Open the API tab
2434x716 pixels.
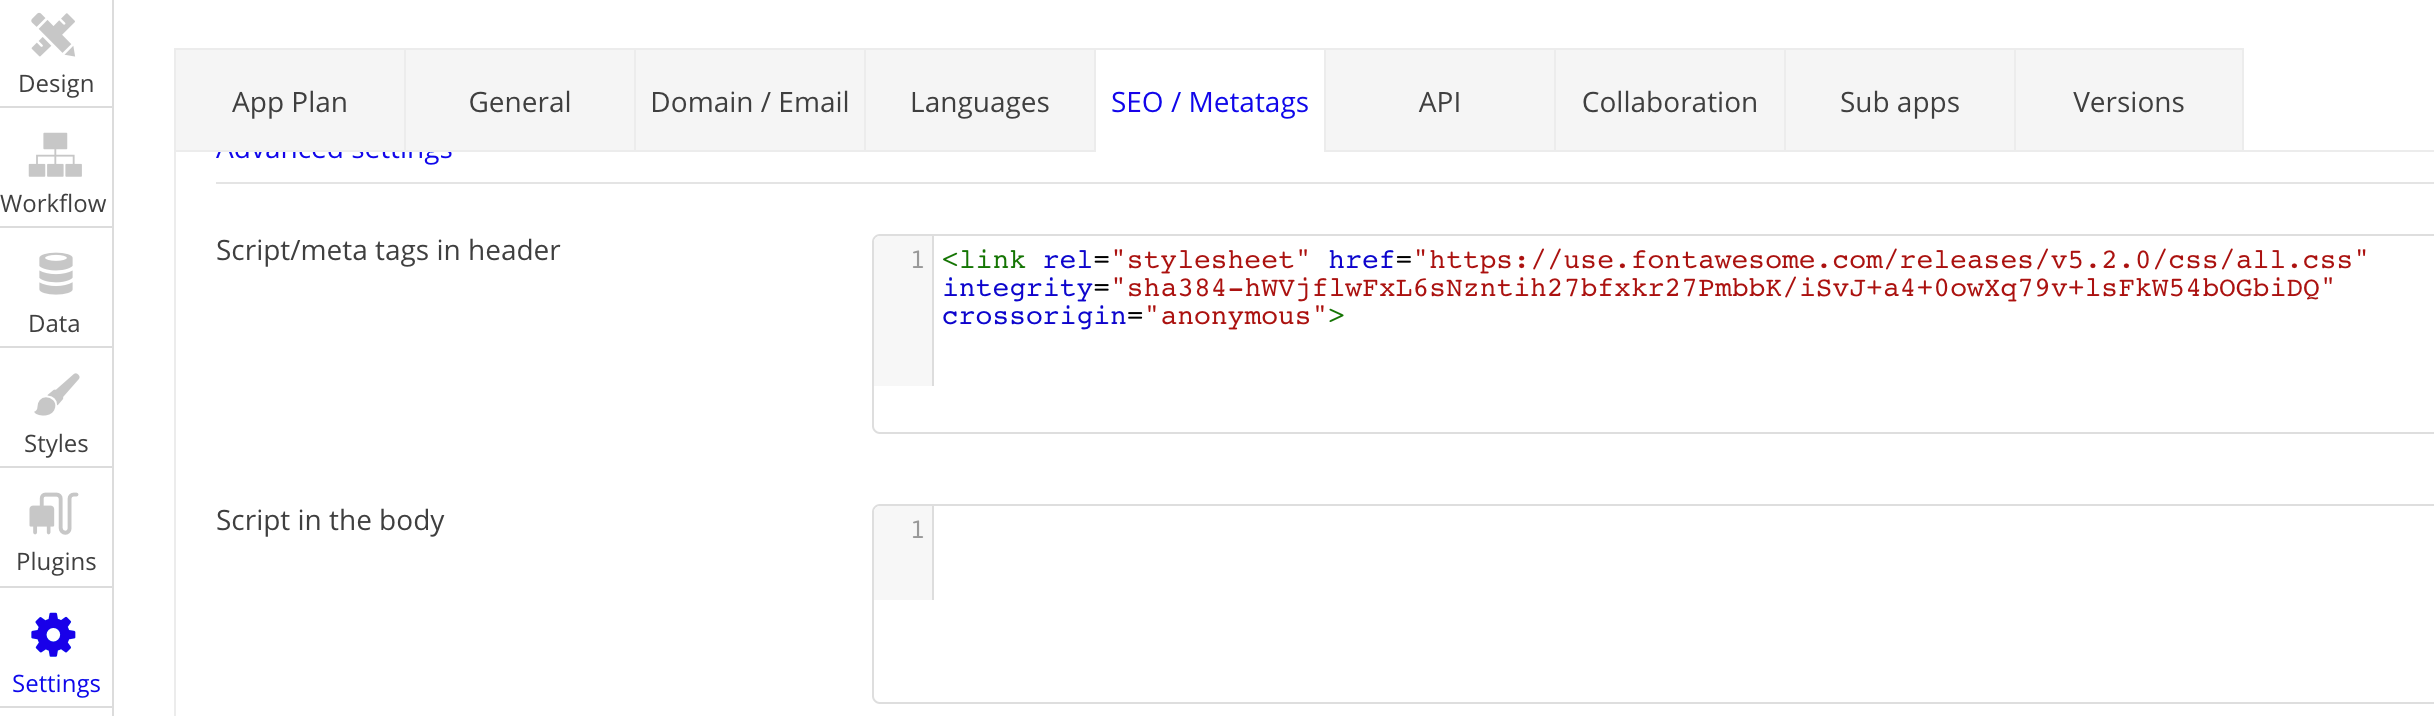point(1440,102)
